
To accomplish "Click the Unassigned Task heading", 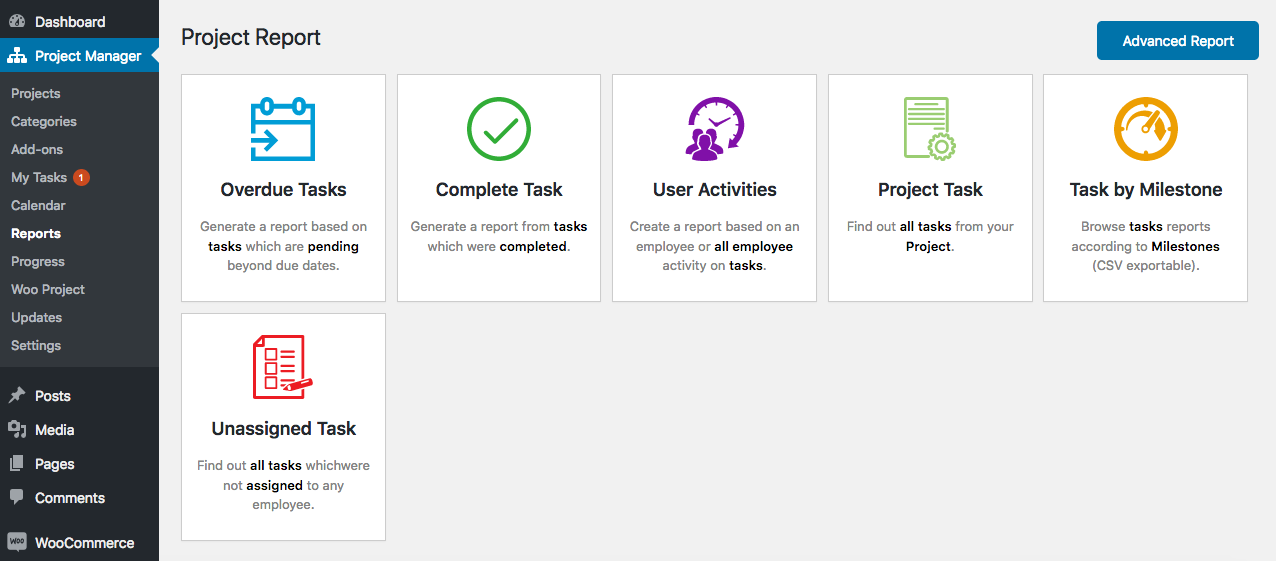I will point(284,429).
